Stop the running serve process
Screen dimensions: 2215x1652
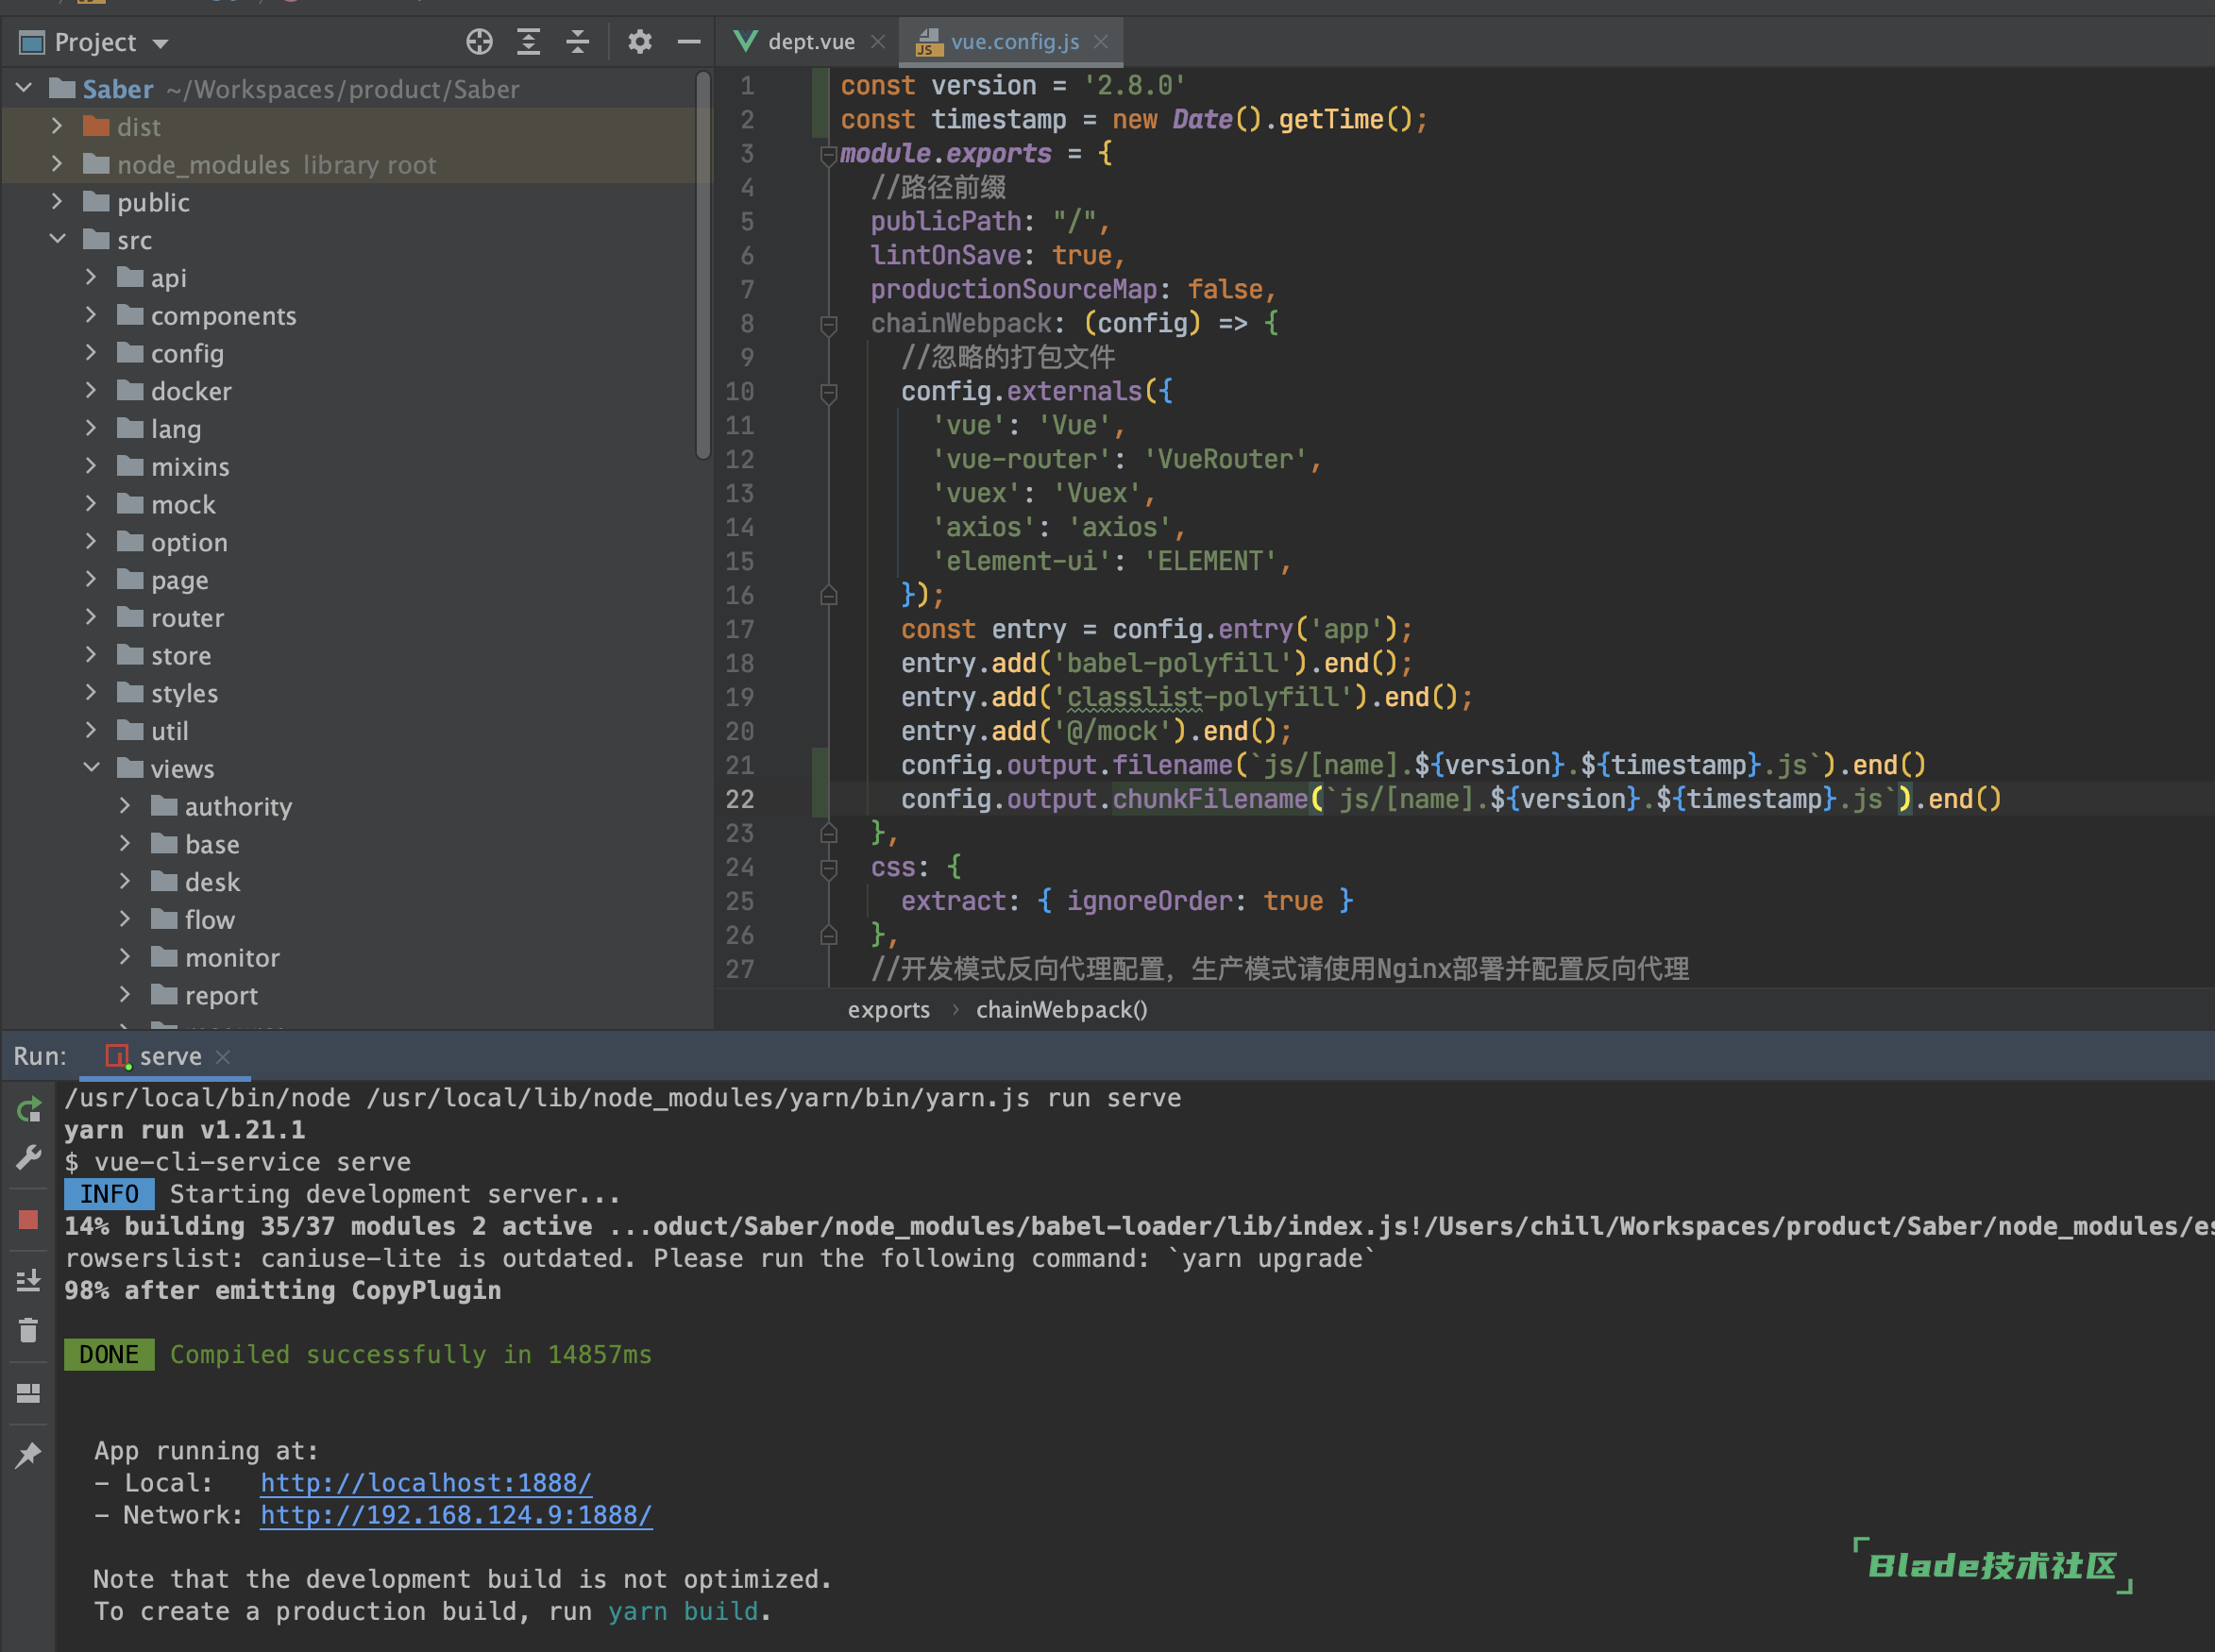pyautogui.click(x=28, y=1220)
